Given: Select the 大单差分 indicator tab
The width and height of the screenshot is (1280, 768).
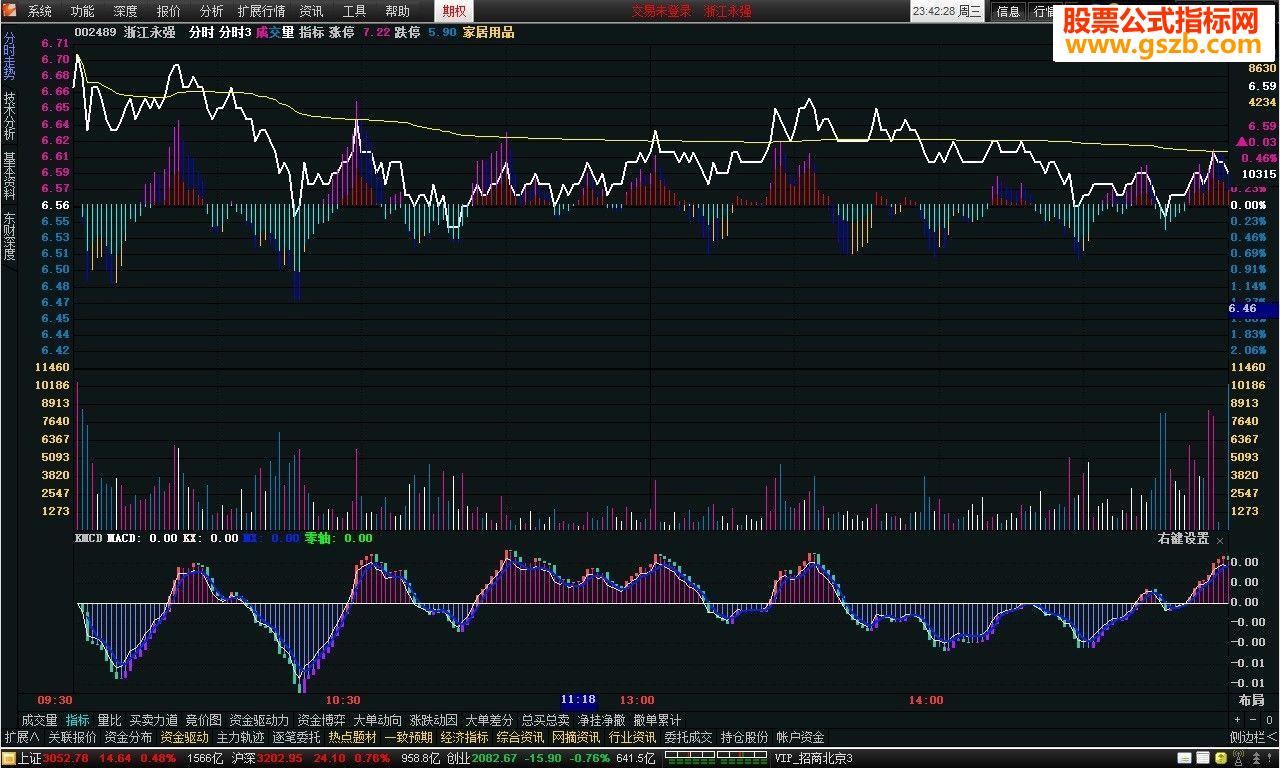Looking at the screenshot, I should click(x=490, y=719).
